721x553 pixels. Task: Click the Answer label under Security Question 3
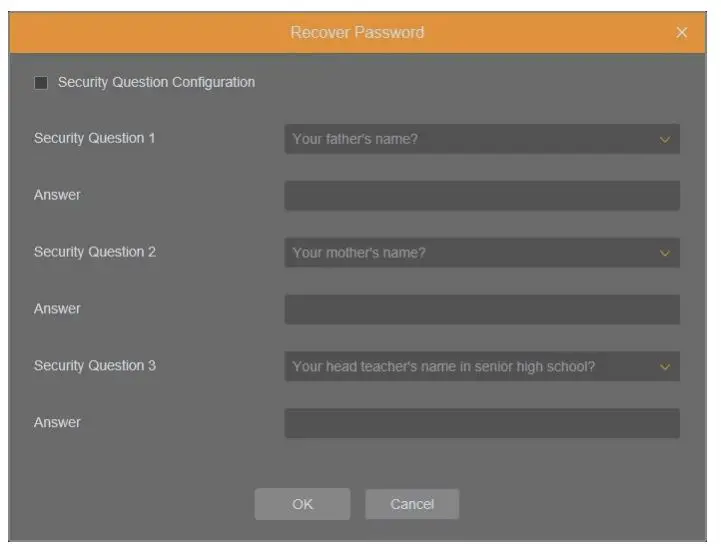point(57,423)
